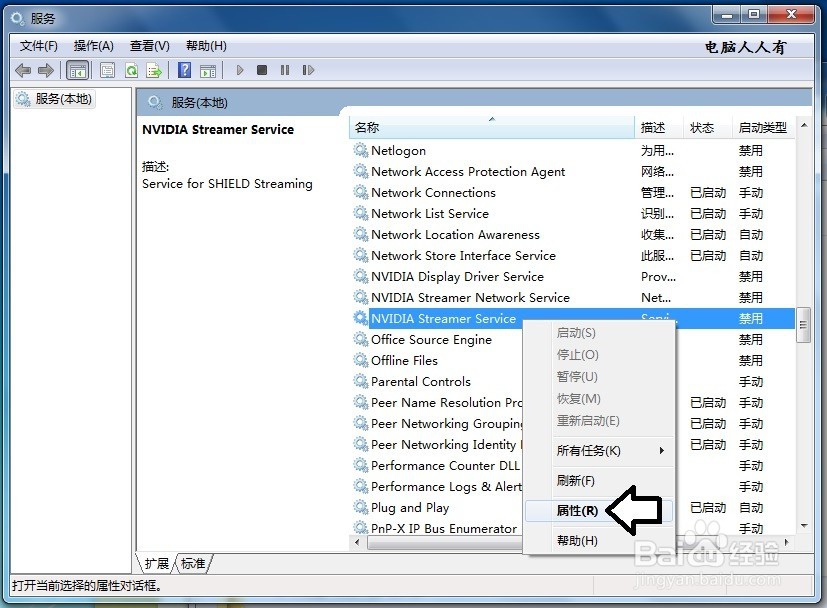Viewport: 827px width, 608px height.
Task: Toggle the show/hide console tree icon
Action: pyautogui.click(x=78, y=70)
